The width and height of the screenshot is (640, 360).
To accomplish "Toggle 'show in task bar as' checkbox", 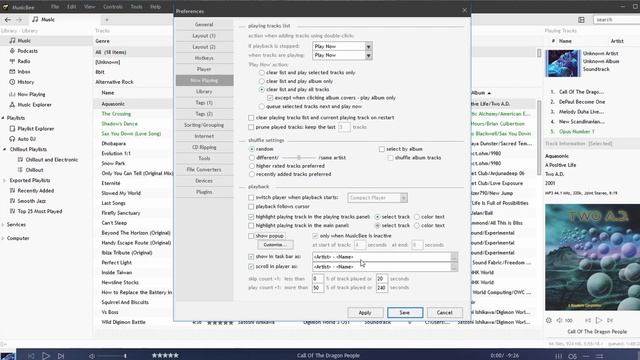I will 251,257.
